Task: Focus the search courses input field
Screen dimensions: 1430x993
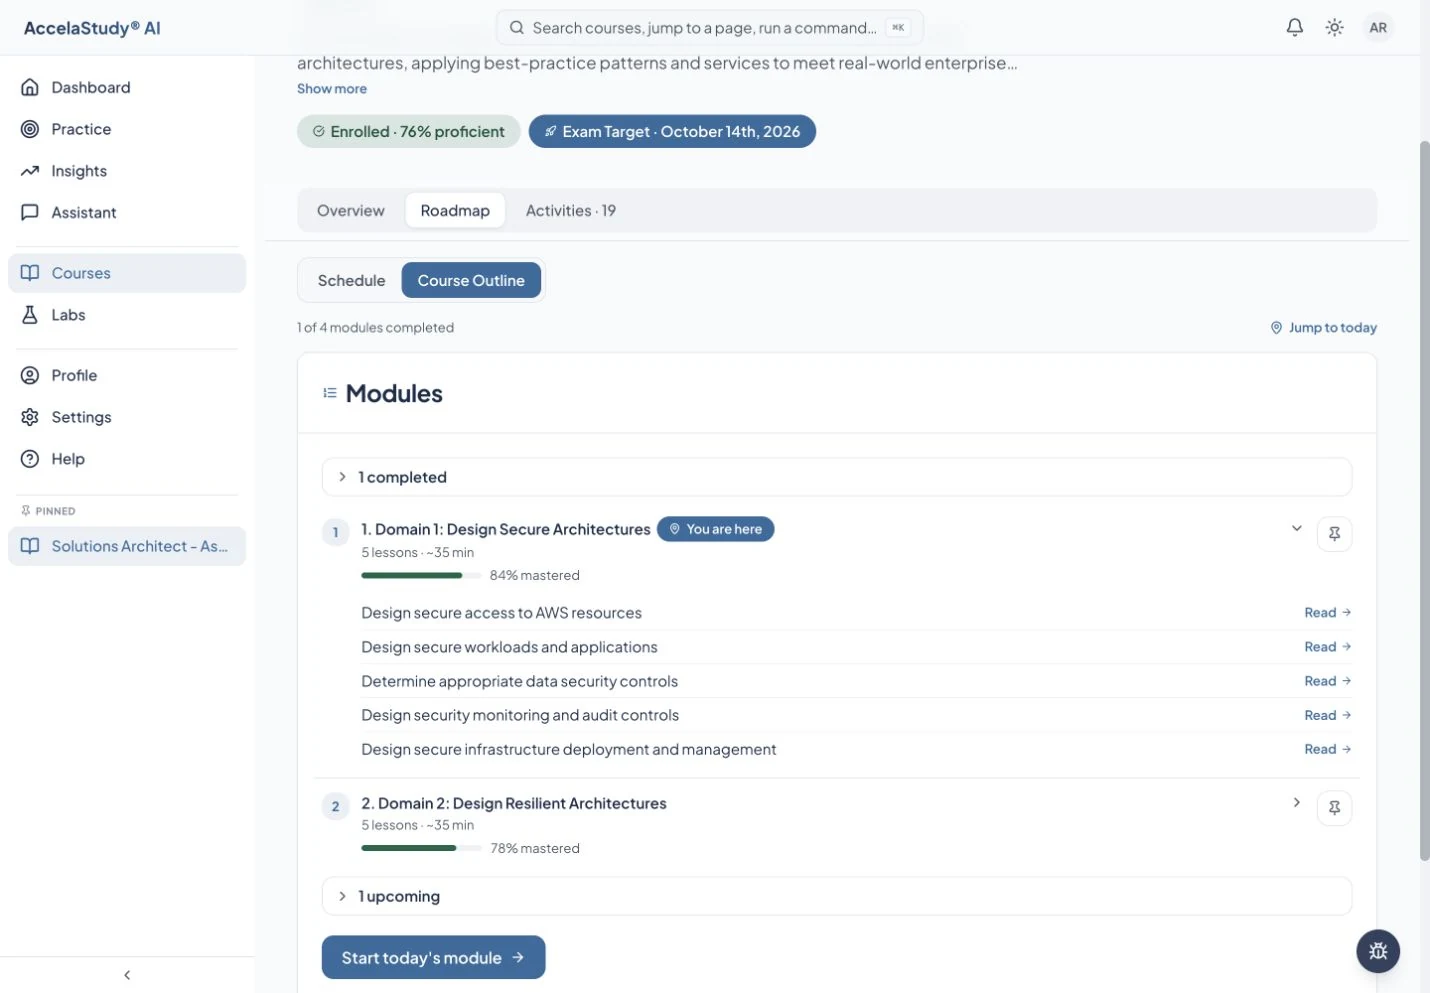Action: pyautogui.click(x=709, y=28)
